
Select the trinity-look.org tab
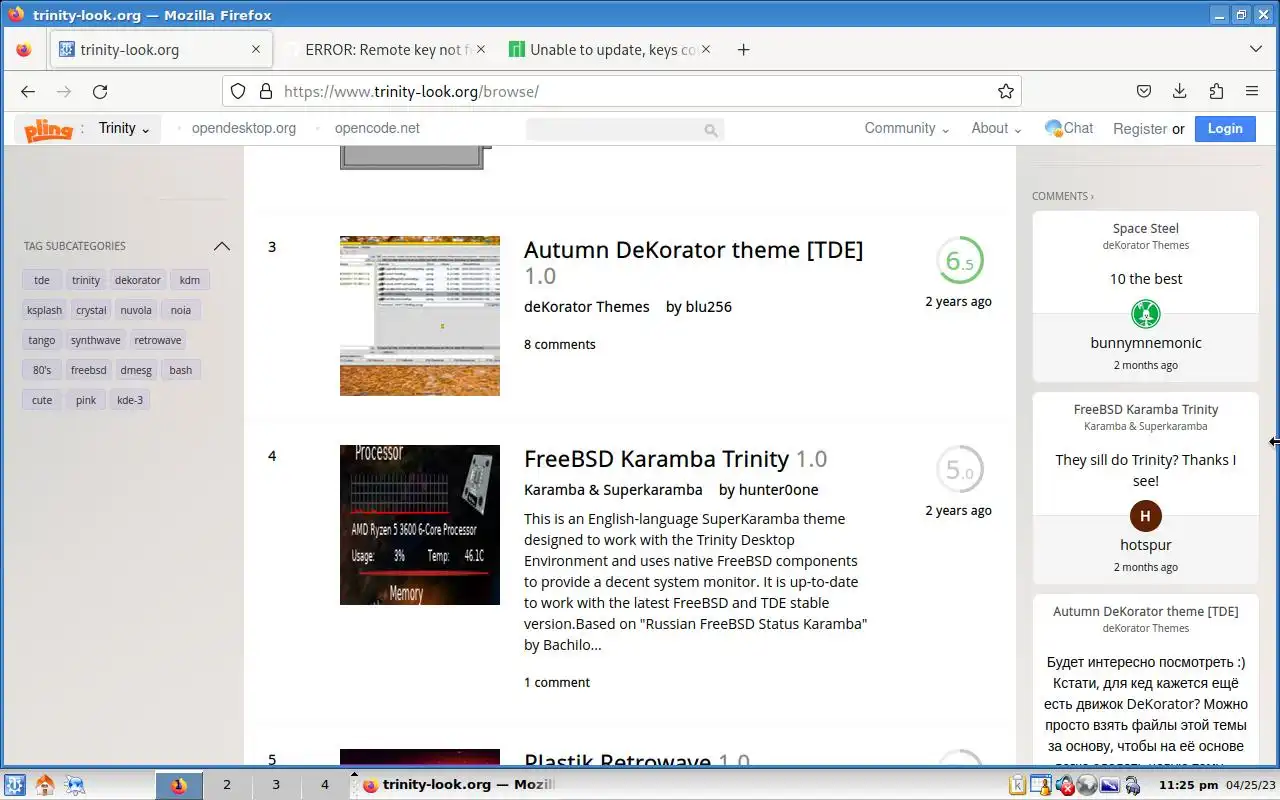click(160, 49)
